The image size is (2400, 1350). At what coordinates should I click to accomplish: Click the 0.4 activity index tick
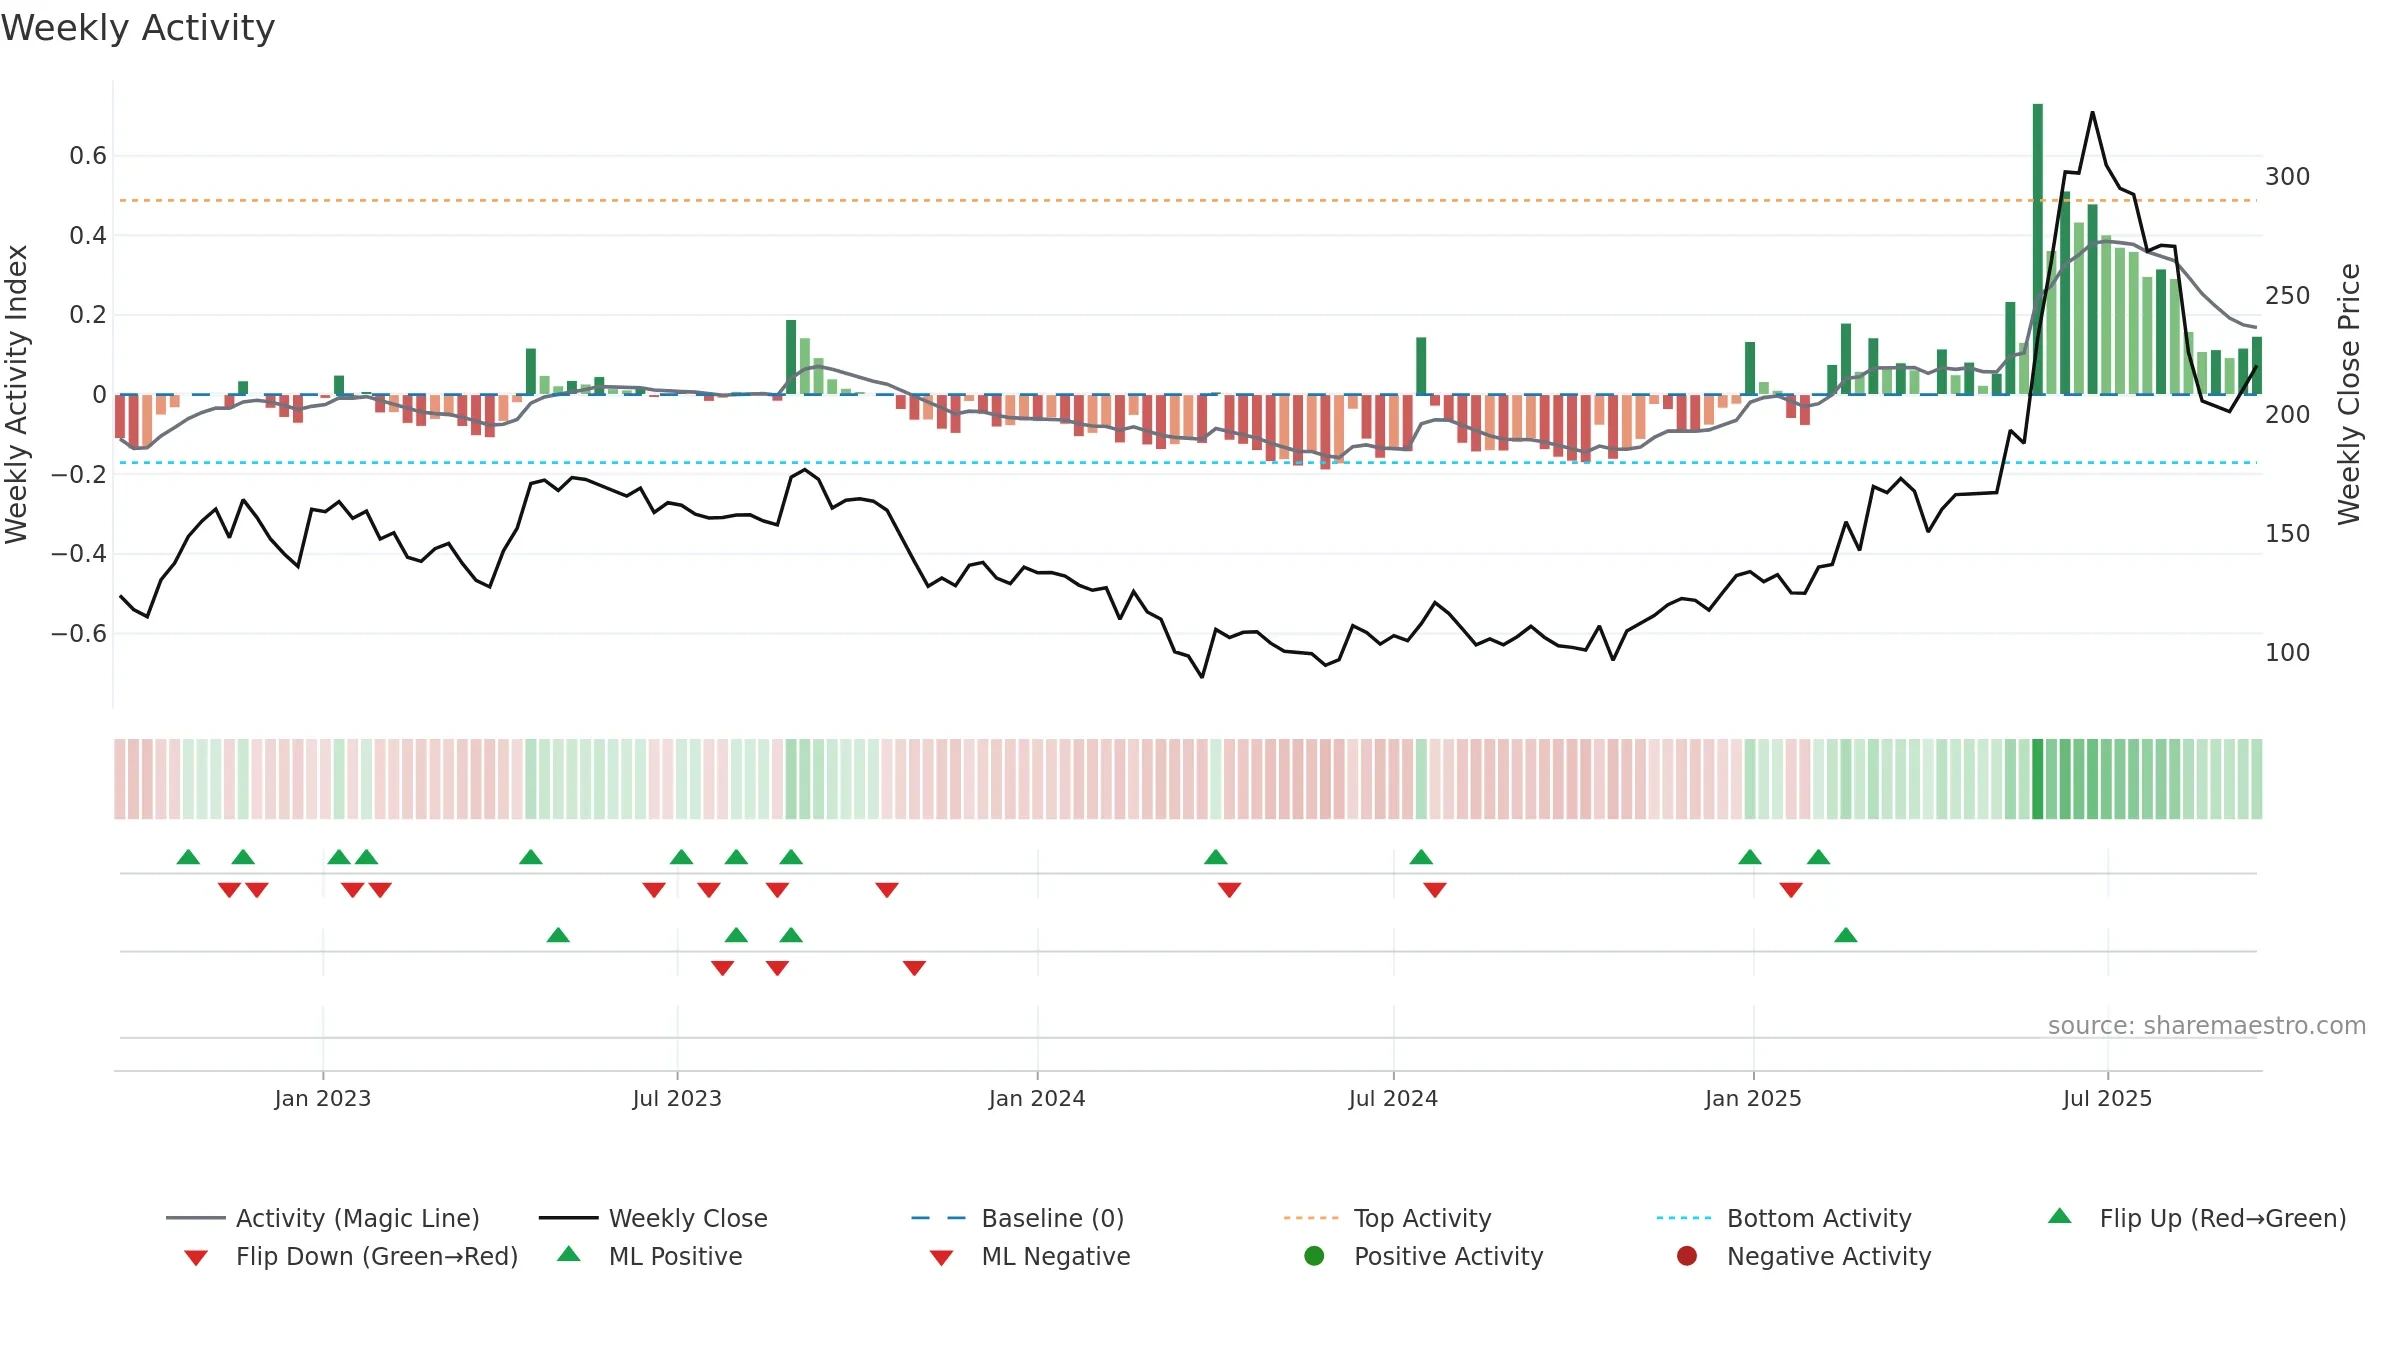(88, 235)
